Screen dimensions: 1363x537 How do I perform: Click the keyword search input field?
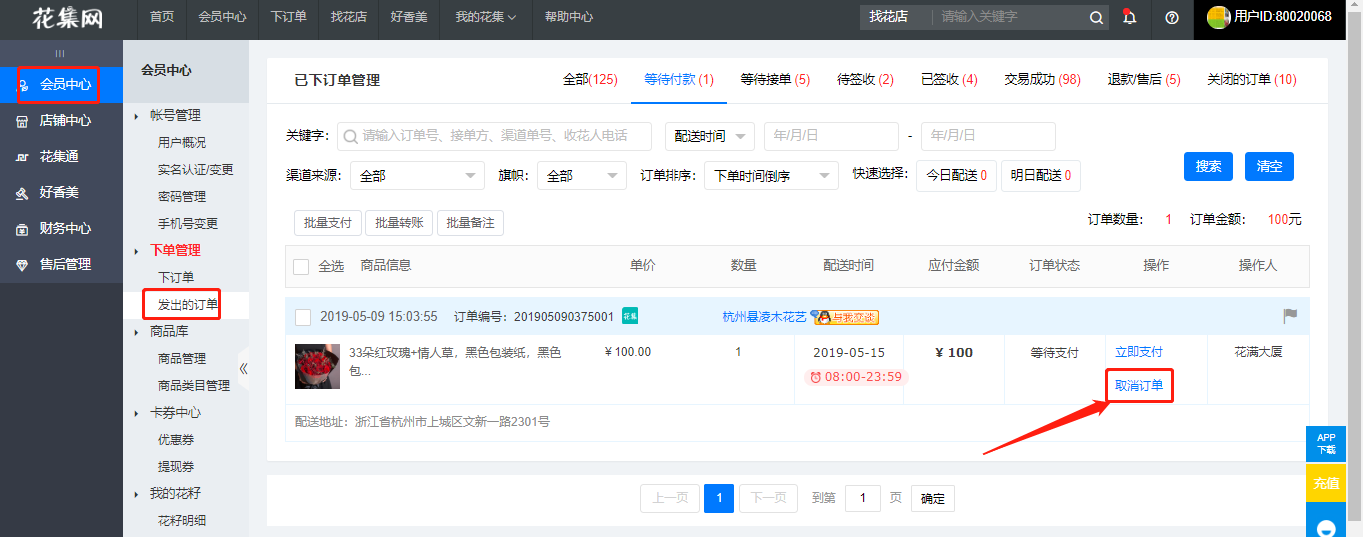click(494, 136)
